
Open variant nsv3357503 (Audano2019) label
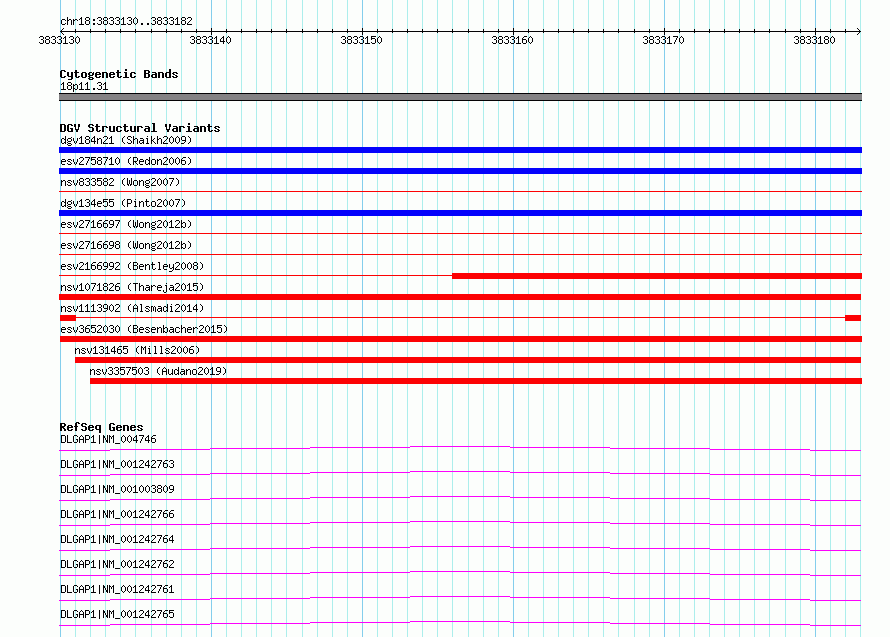tap(158, 371)
